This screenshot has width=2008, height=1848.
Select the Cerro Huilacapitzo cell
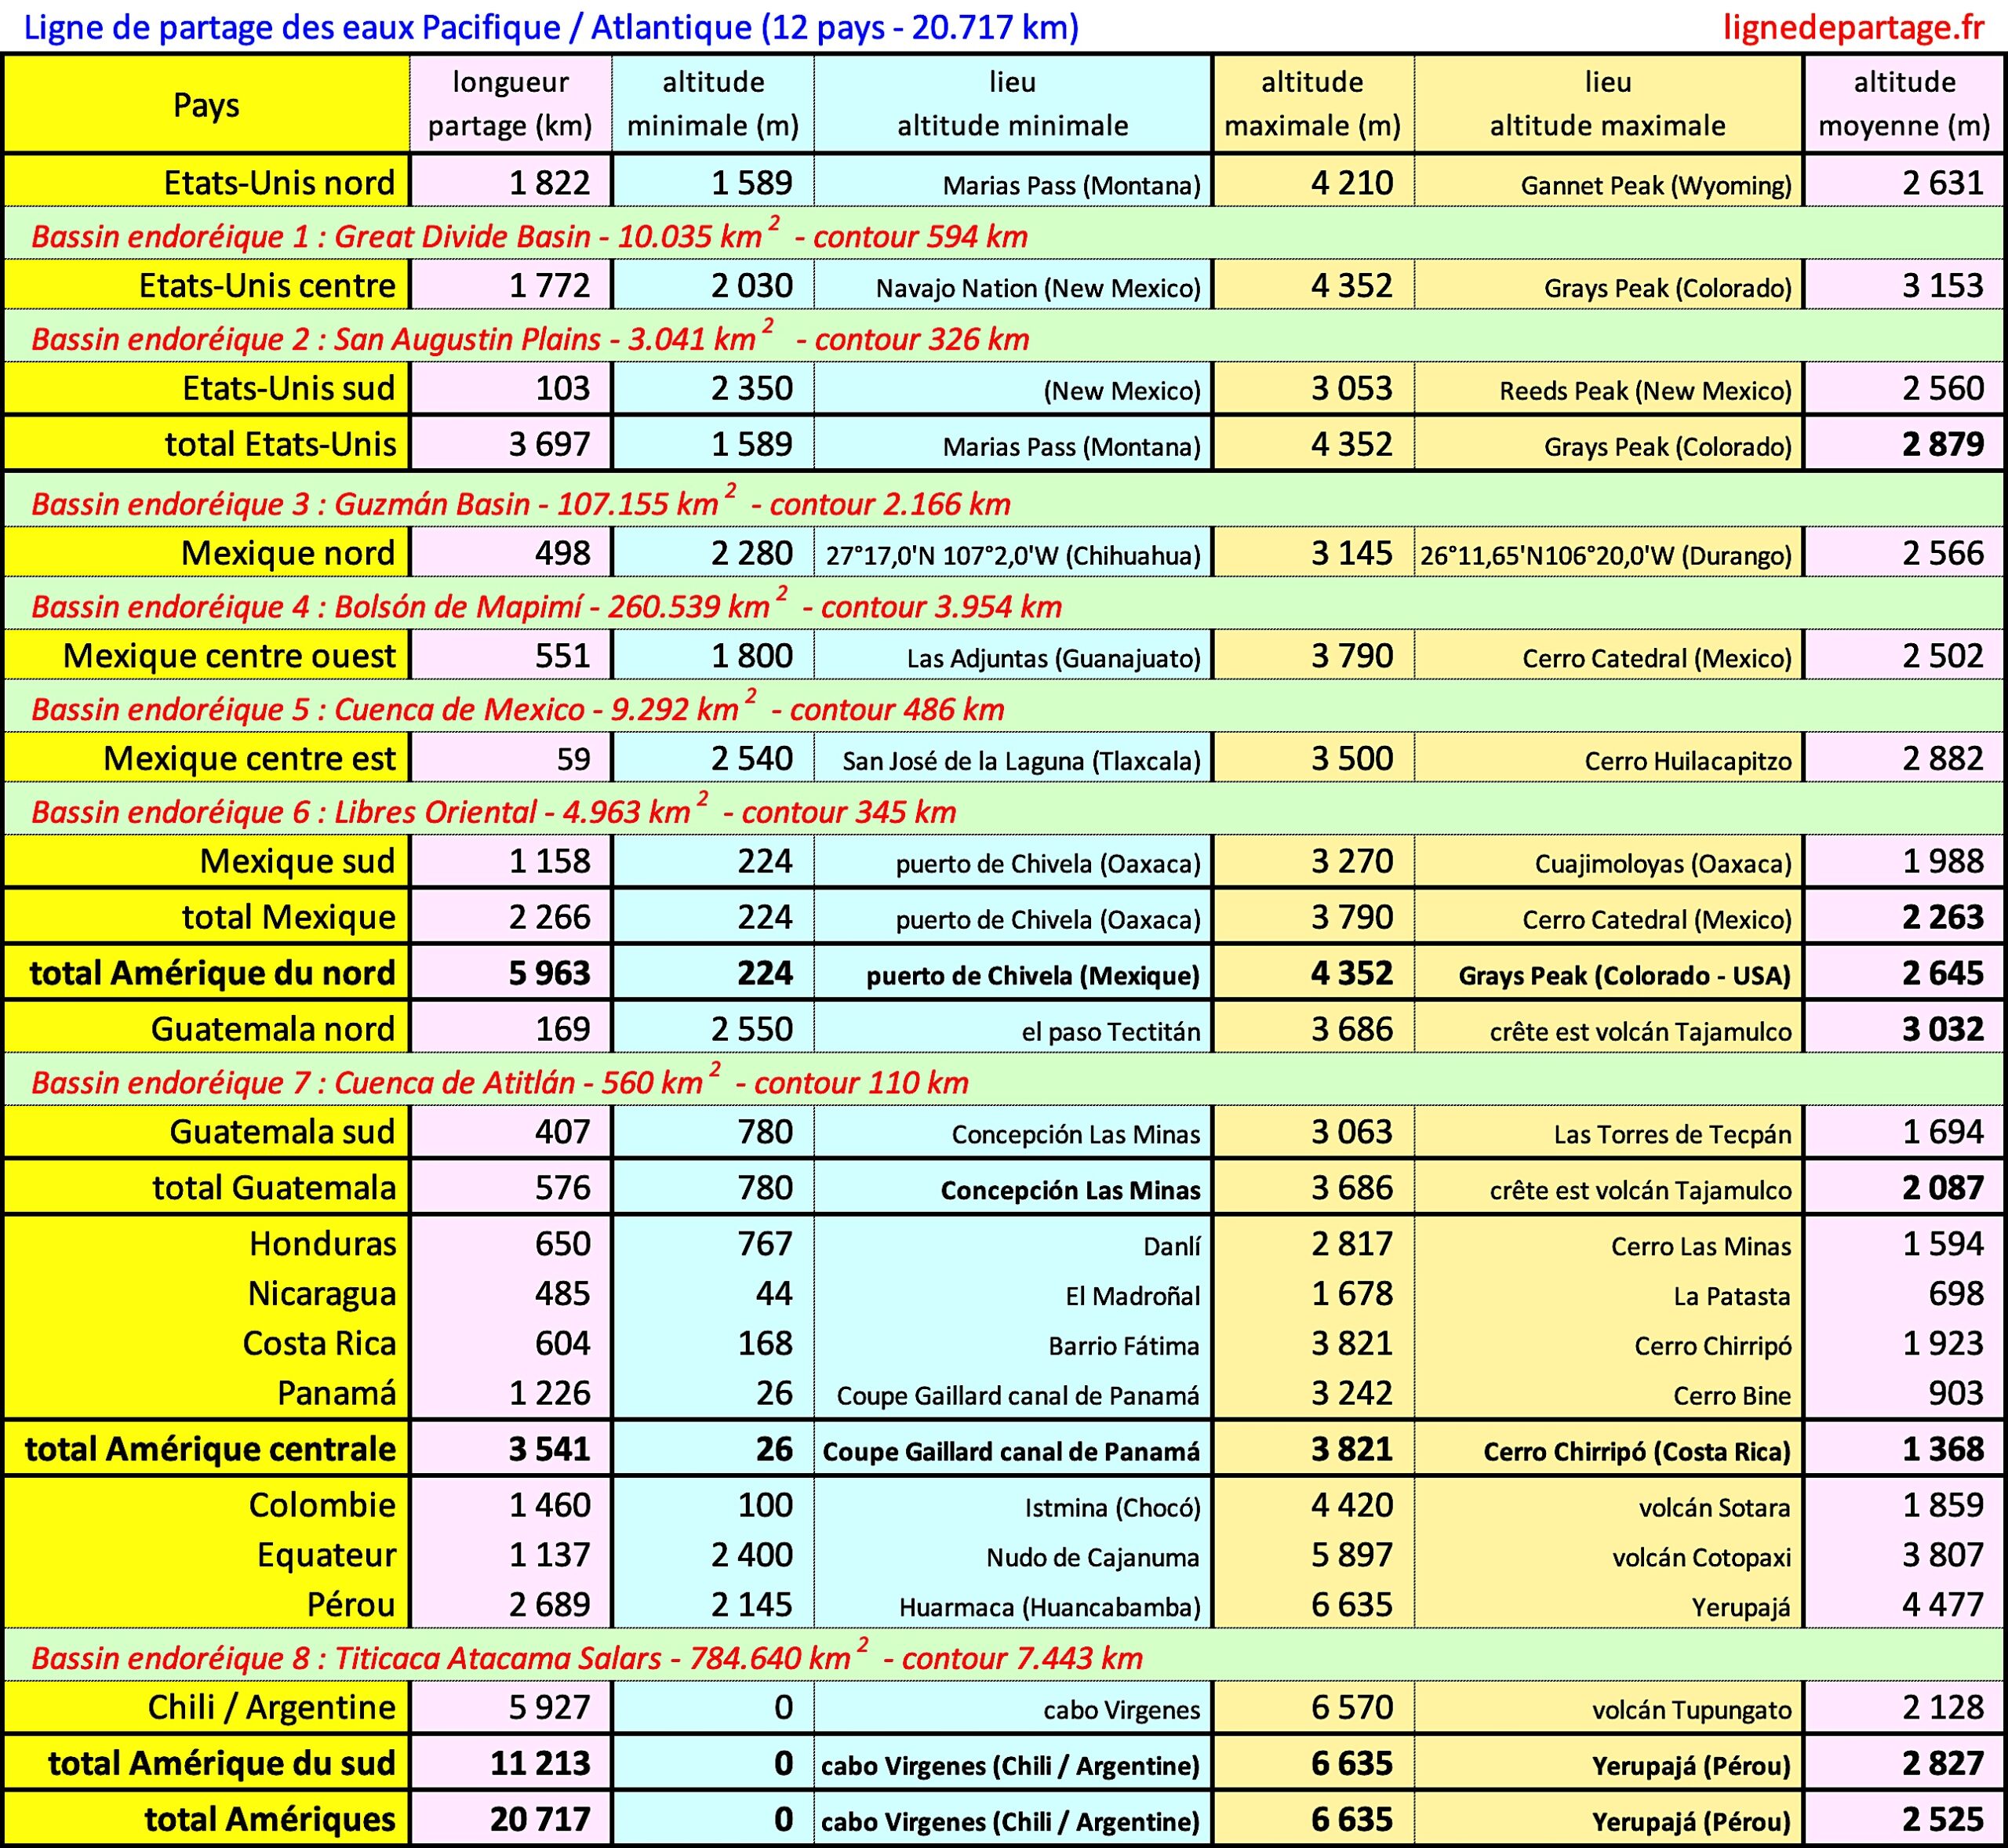[1687, 761]
